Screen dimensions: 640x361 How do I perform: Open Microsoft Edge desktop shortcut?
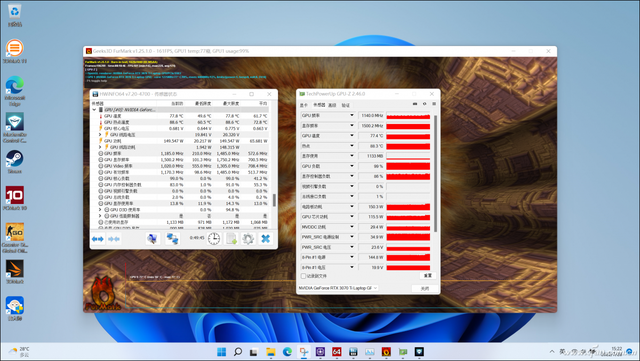(x=15, y=91)
